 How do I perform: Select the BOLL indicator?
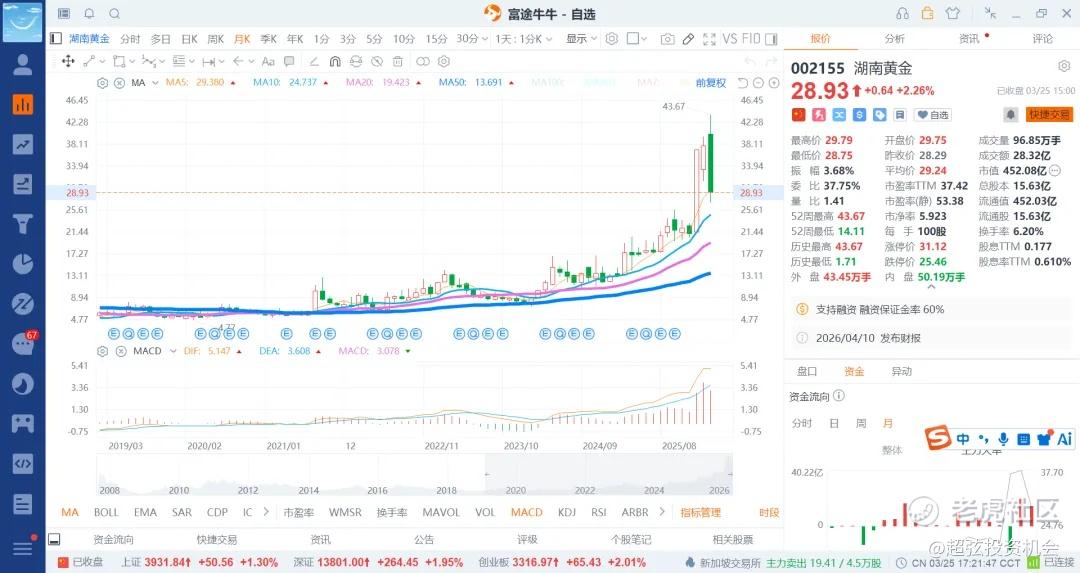tap(106, 512)
